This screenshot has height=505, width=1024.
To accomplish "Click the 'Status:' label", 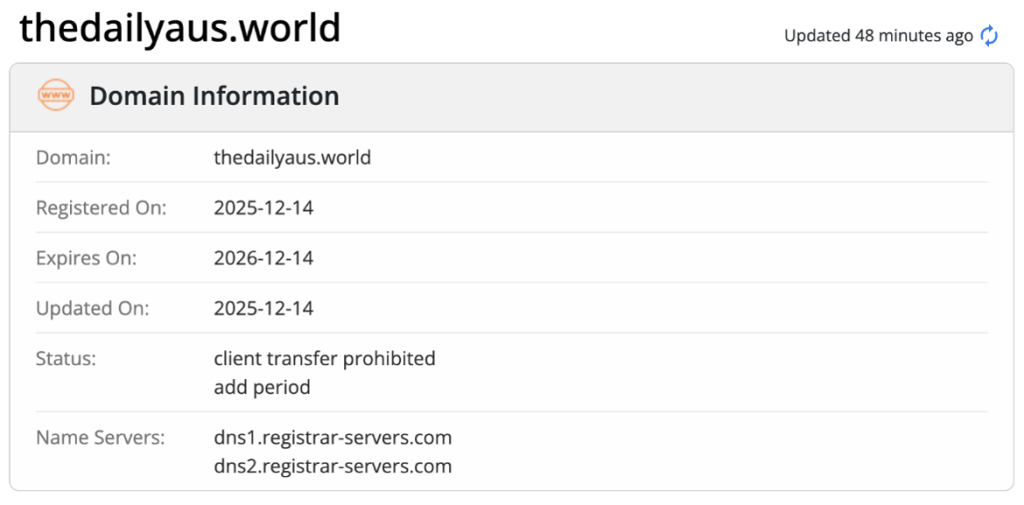I will [66, 358].
